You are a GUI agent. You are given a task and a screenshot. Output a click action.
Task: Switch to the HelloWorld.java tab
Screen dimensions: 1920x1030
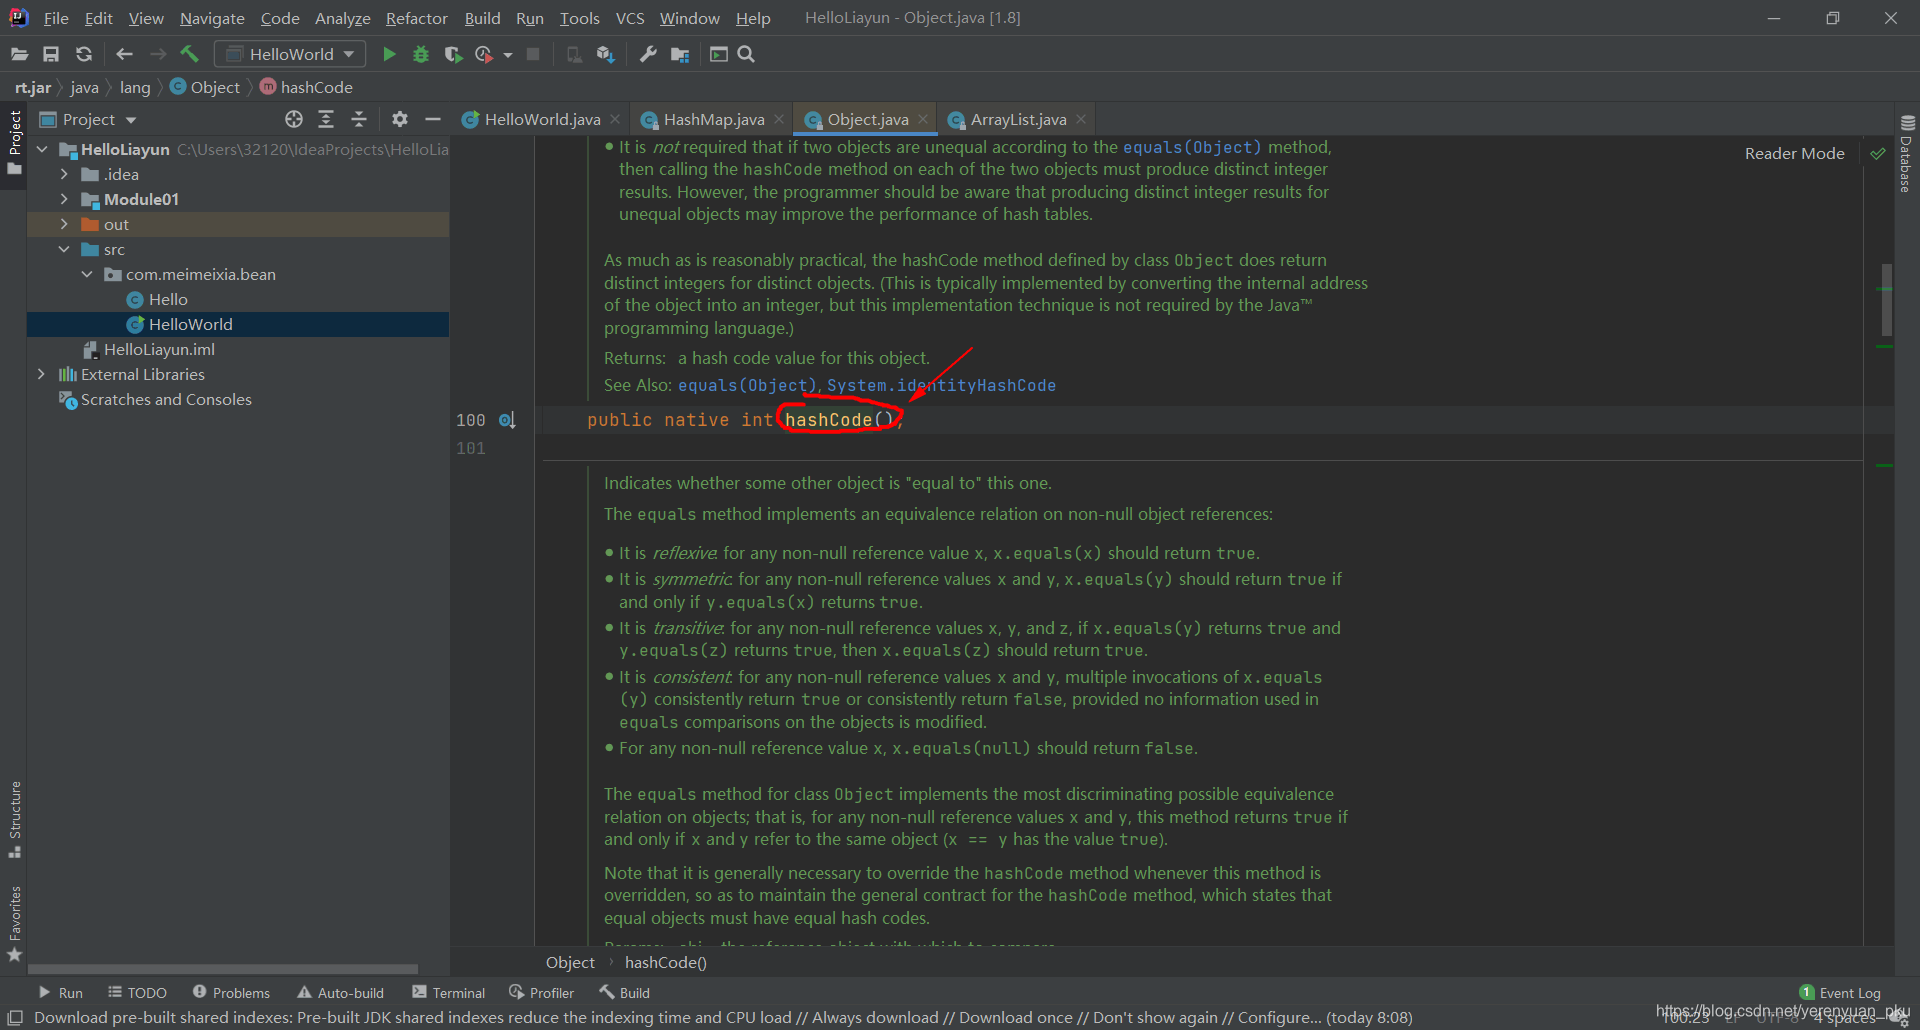tap(542, 120)
